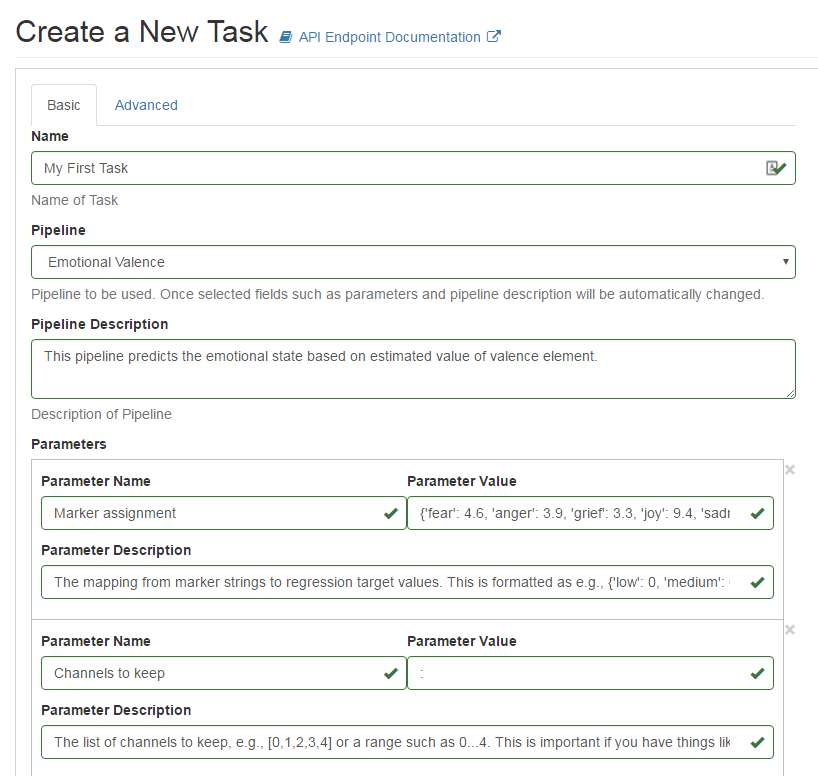Click the Name of Task help text
Viewport: 818px width, 776px height.
[75, 200]
